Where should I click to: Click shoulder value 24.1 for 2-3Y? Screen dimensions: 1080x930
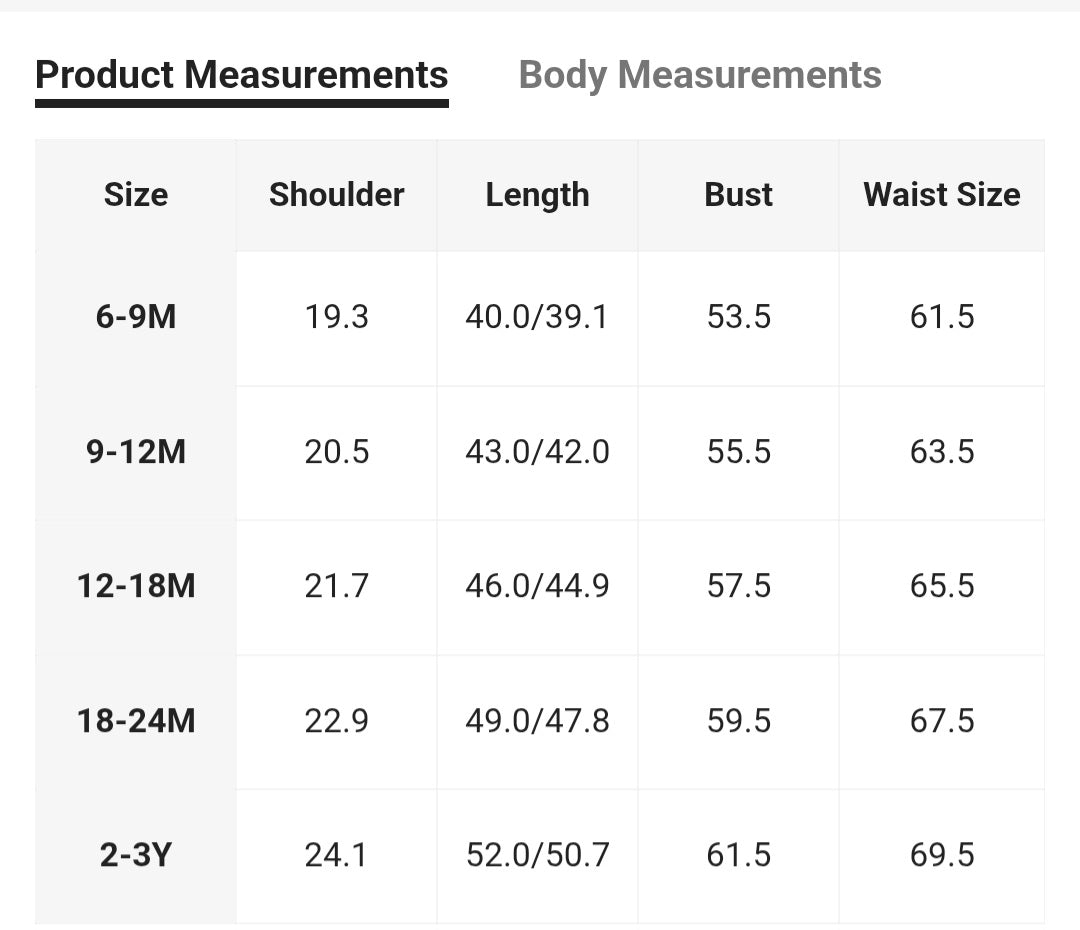click(x=337, y=855)
